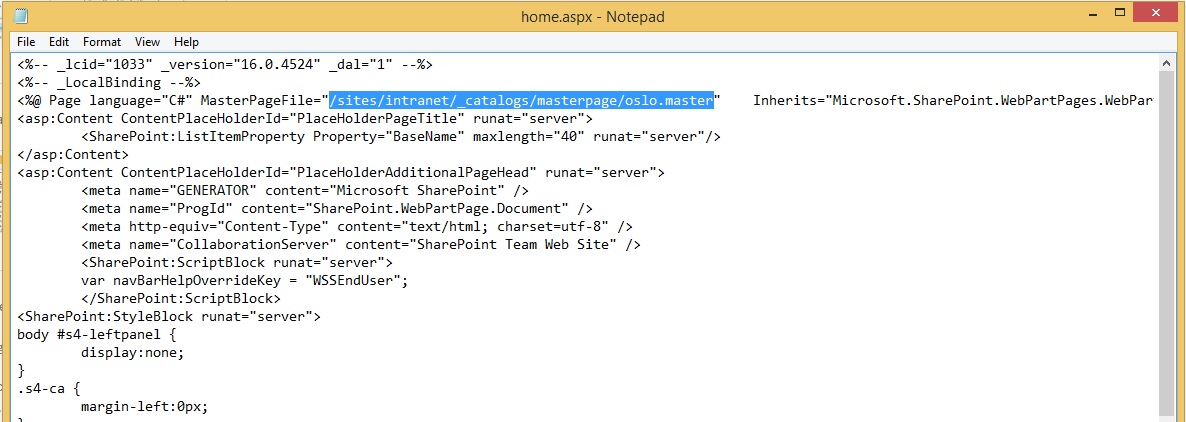Viewport: 1186px width, 422px height.
Task: Click the "PlaceHolderAdditionalPageHead" line
Action: tap(340, 172)
